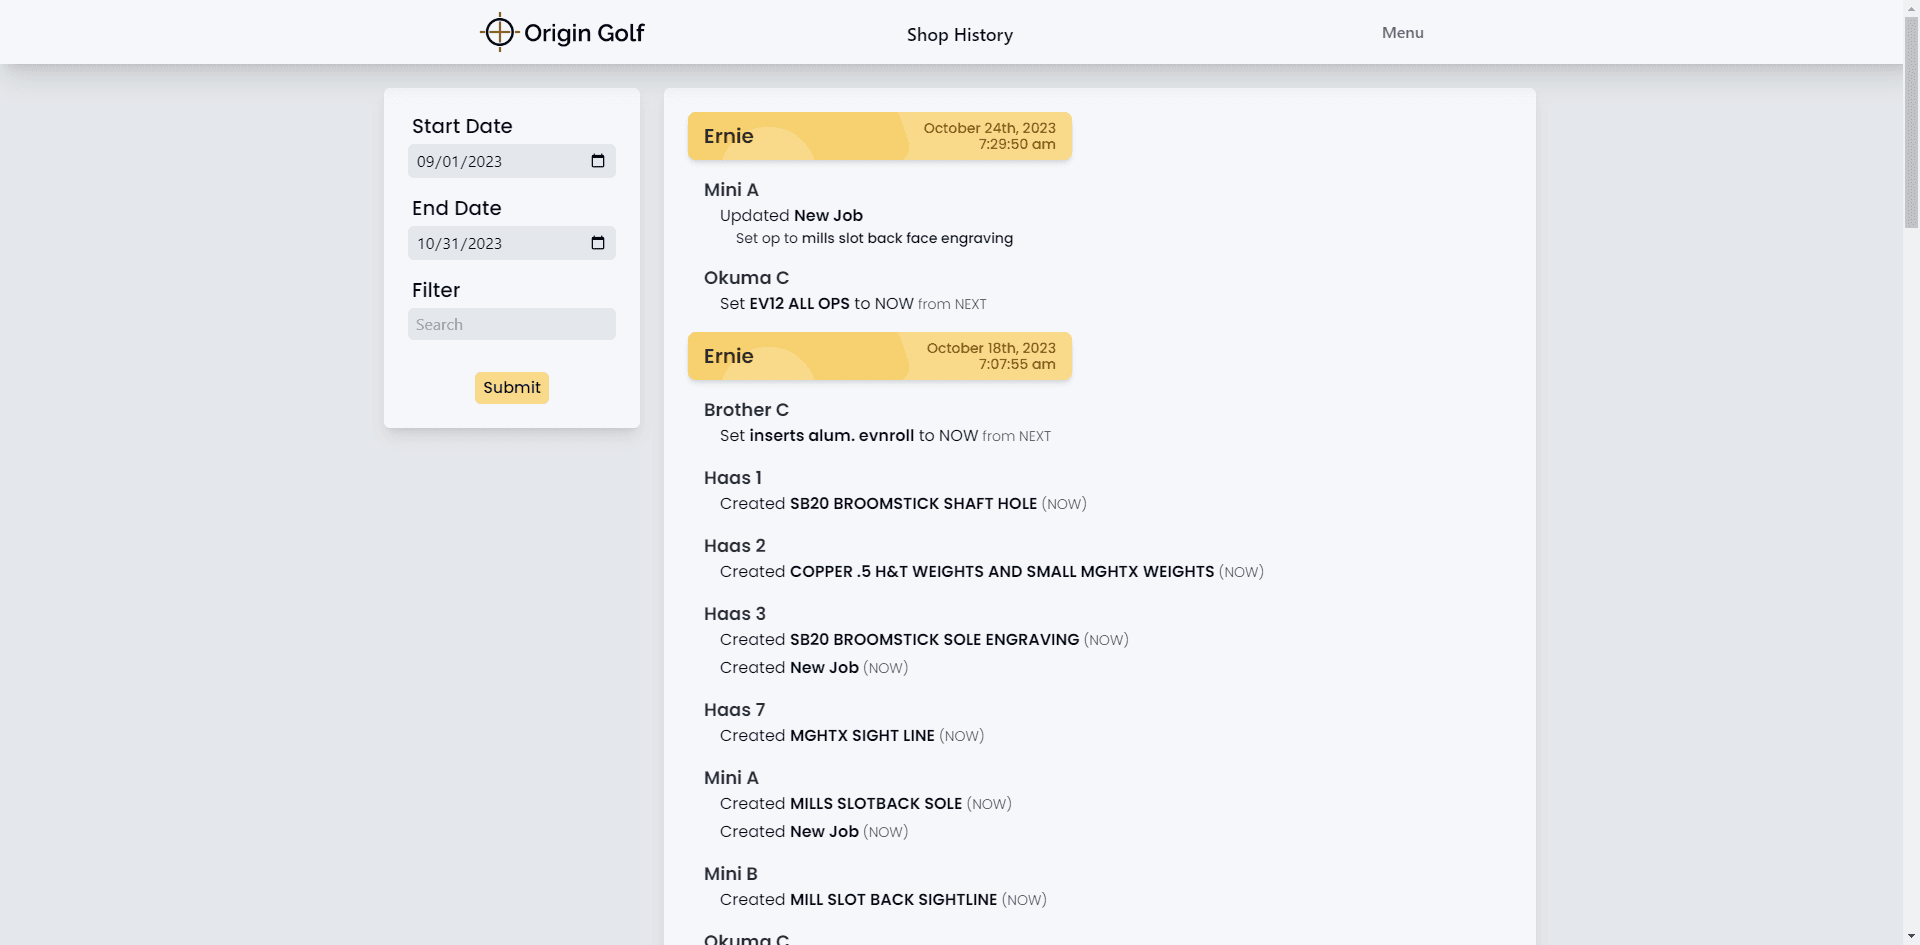Click the MILLS SLOTBACK SOLE job entry
The width and height of the screenshot is (1920, 945).
875,804
